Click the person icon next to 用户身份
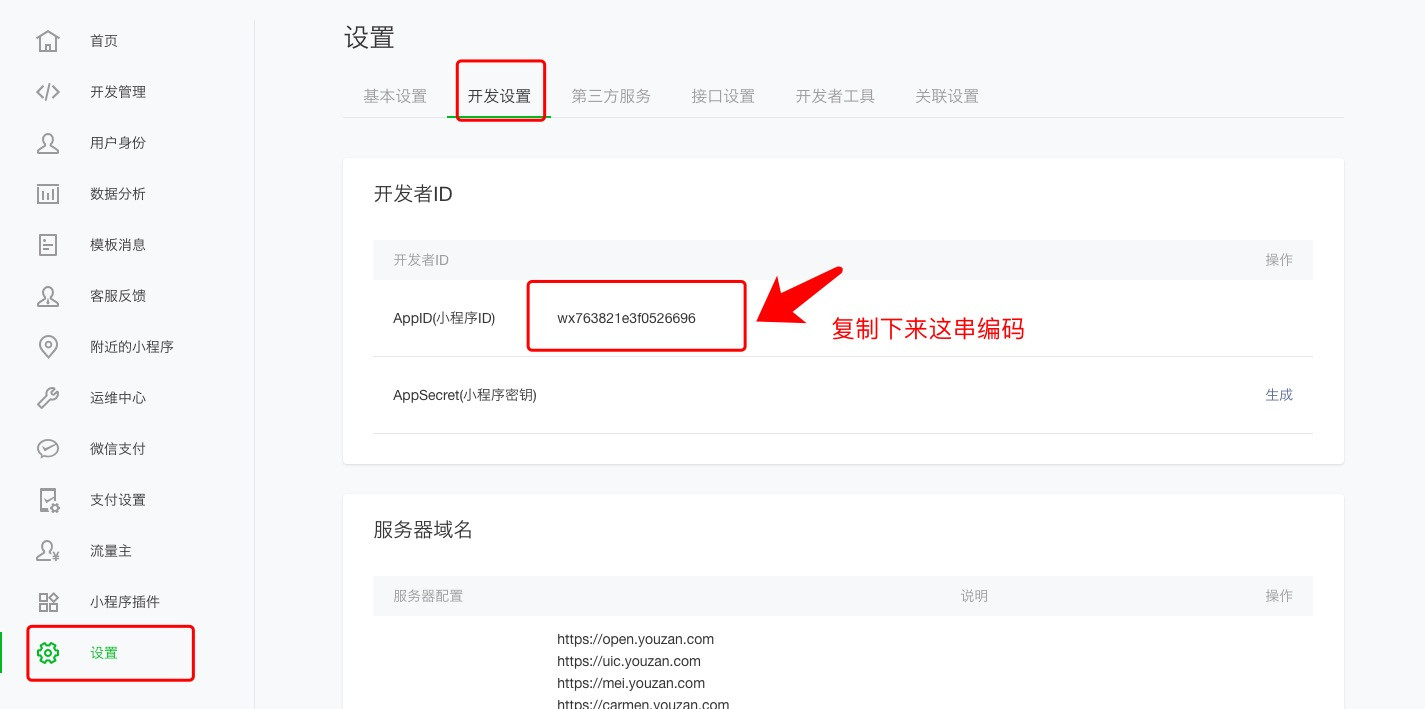The width and height of the screenshot is (1425, 709). 48,143
